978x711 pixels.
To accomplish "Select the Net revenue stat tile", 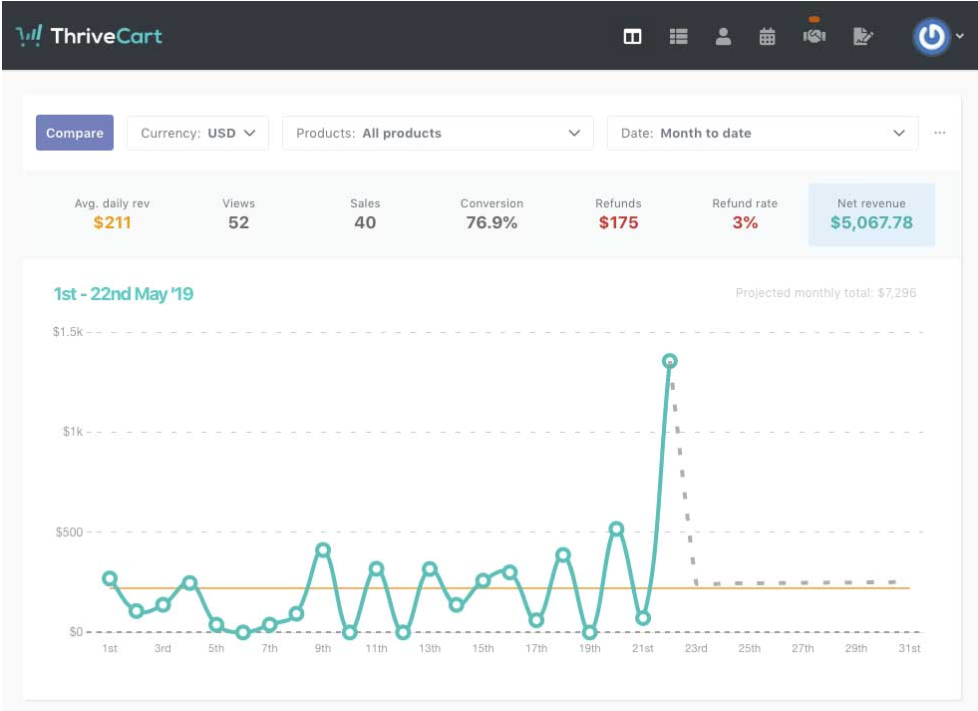I will click(871, 214).
